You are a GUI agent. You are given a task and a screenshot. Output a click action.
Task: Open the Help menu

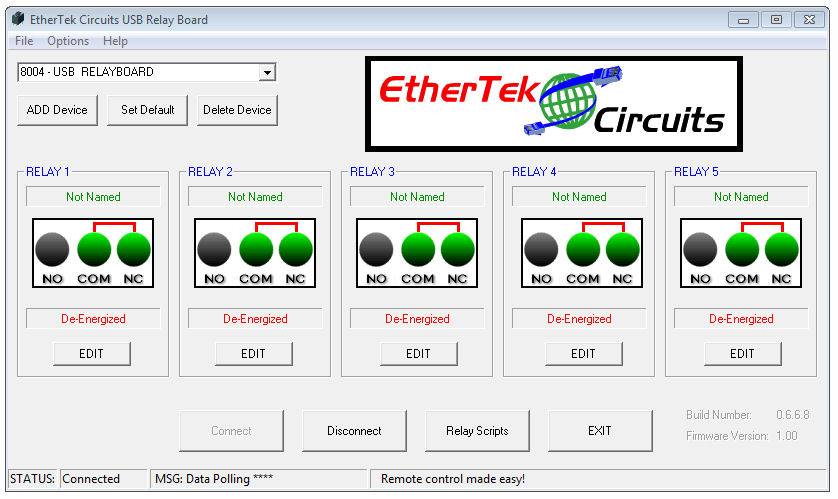click(115, 41)
